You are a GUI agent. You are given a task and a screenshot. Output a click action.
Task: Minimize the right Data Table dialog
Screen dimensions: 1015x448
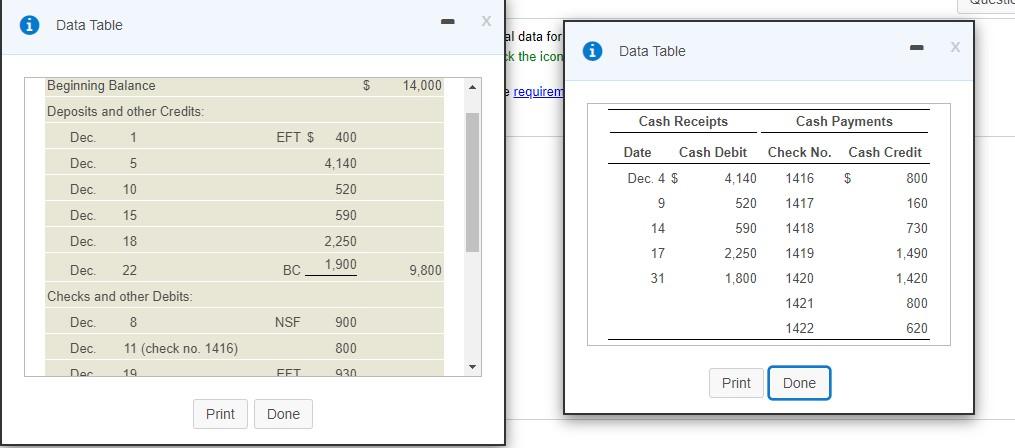point(916,48)
